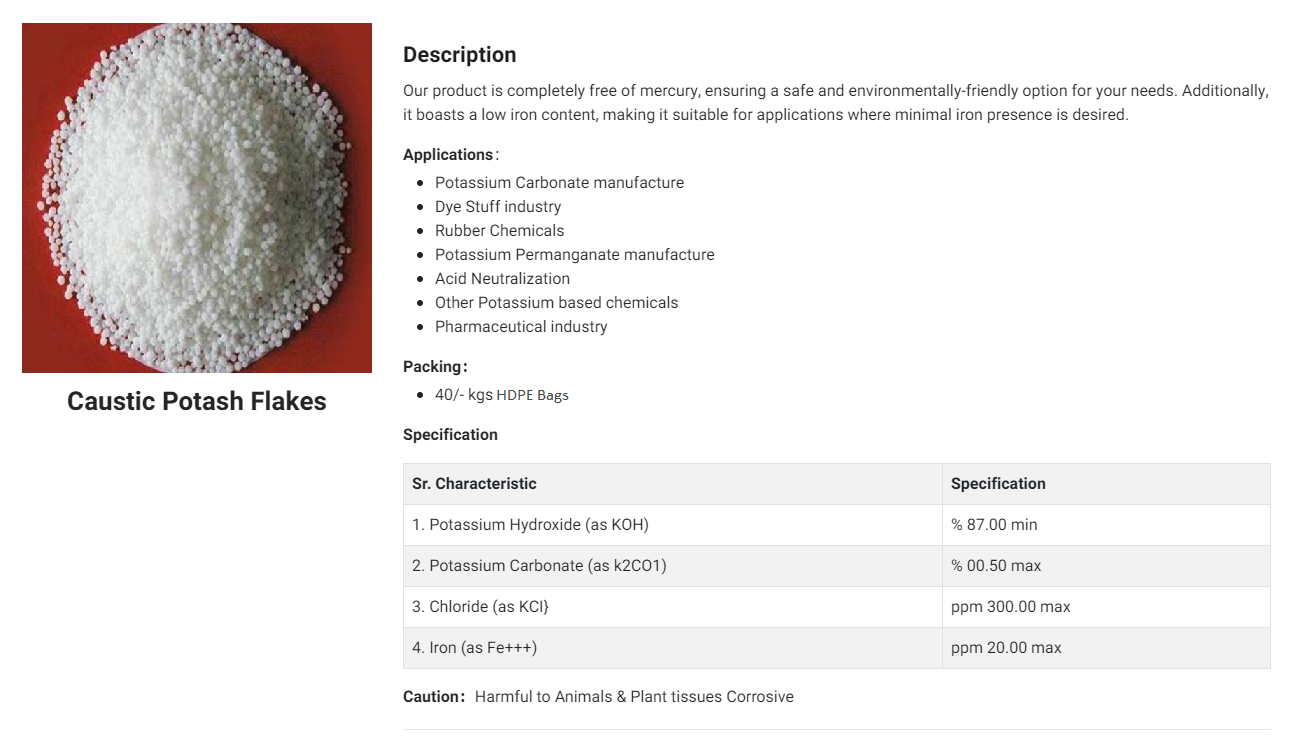Click the Applications label
1299x741 pixels.
450,155
